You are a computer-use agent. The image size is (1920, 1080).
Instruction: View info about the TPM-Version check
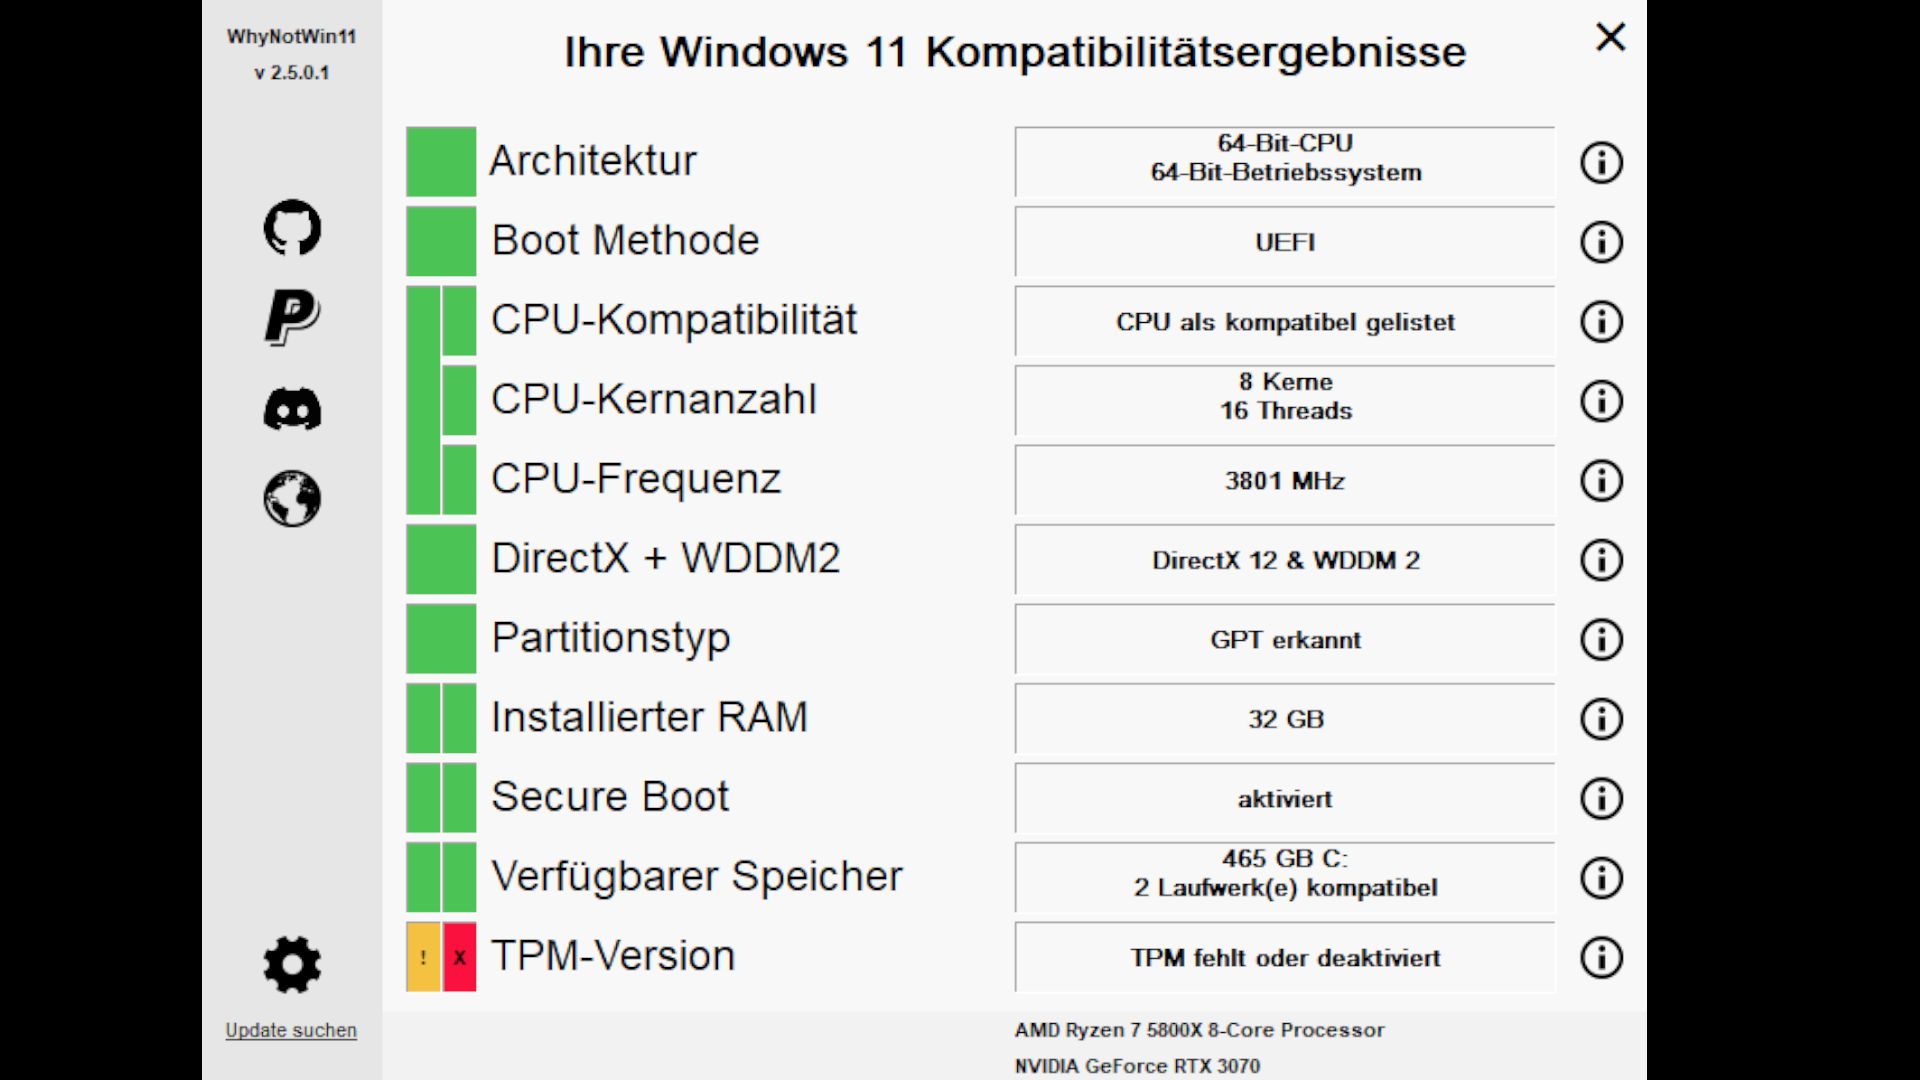click(1601, 957)
